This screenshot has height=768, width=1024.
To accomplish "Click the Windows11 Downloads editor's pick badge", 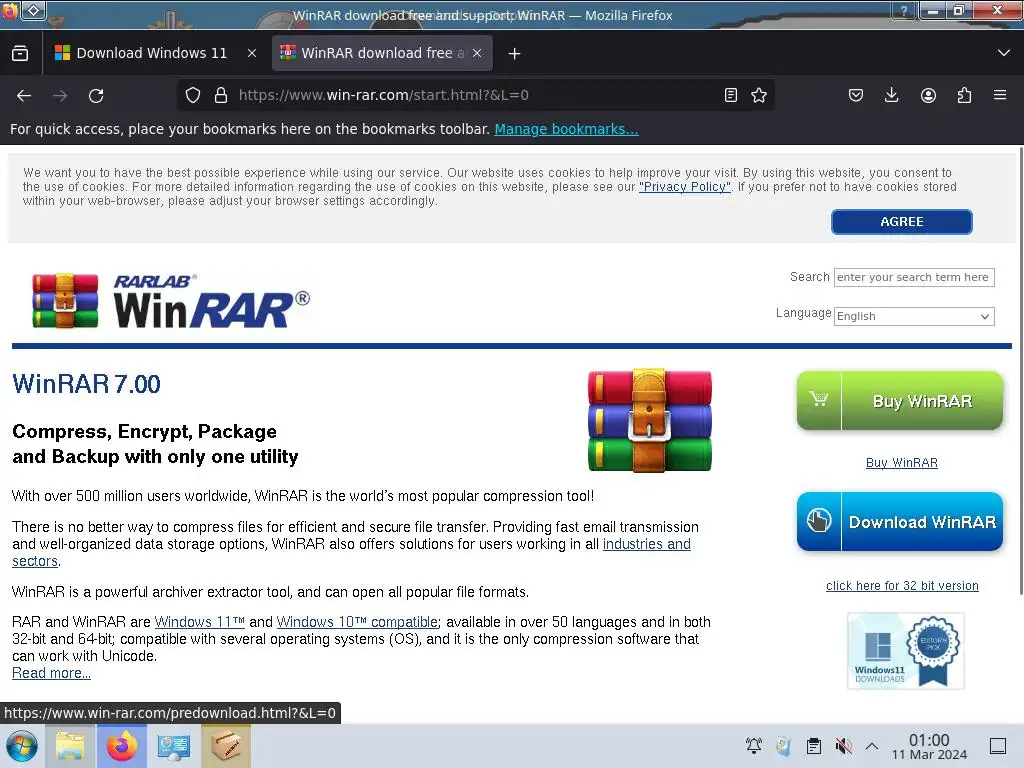I will coord(905,650).
